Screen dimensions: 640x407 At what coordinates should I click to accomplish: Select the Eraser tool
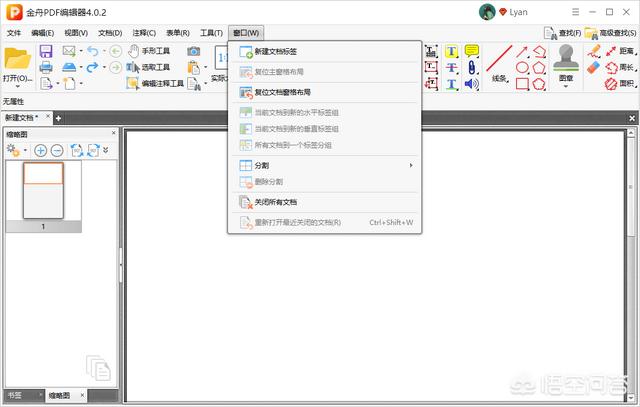tap(593, 67)
